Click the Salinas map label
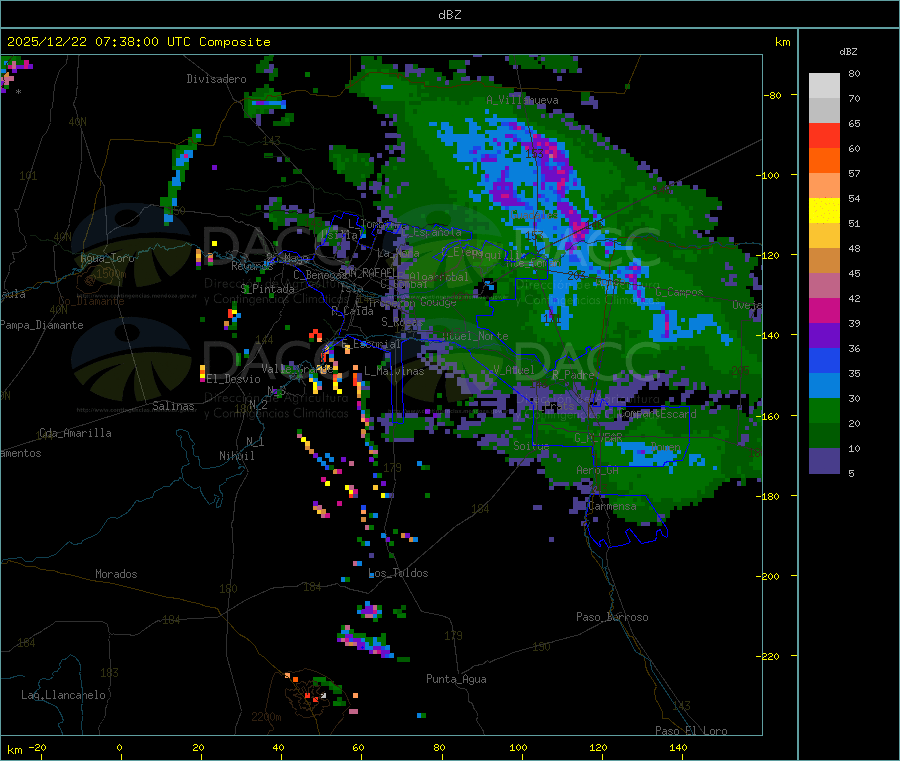Viewport: 900px width, 761px height. 173,406
